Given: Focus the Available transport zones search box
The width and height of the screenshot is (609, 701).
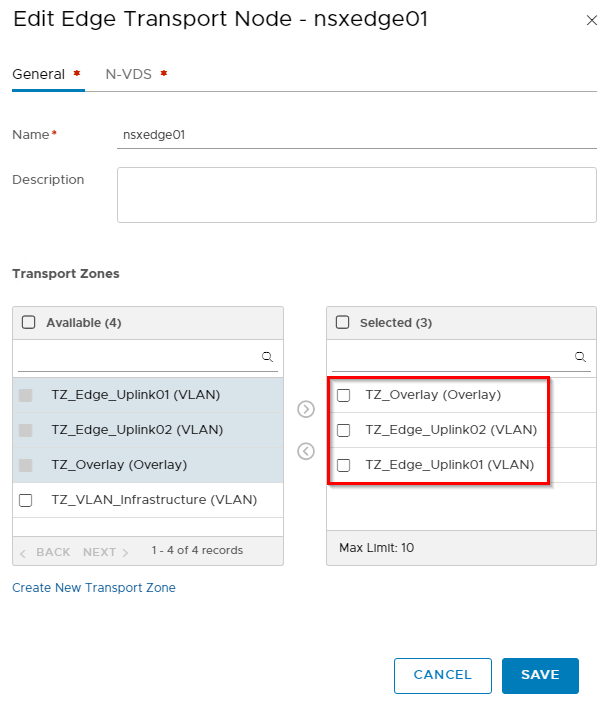Looking at the screenshot, I should pos(138,356).
